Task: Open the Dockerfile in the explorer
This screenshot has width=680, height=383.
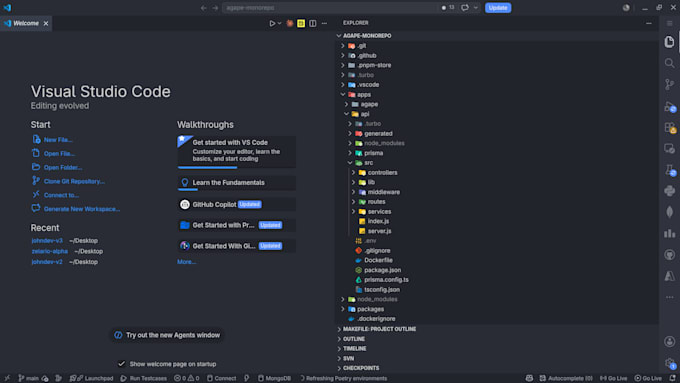Action: (x=378, y=260)
